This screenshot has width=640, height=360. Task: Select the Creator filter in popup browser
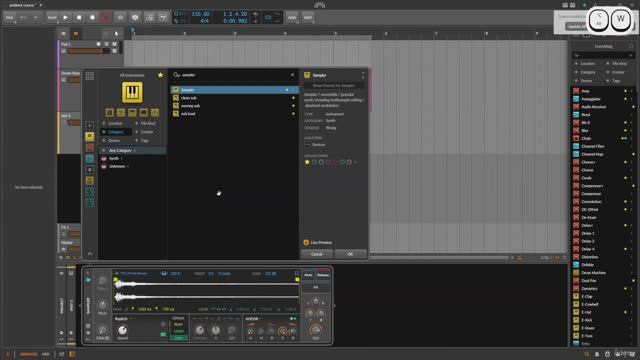coord(147,132)
